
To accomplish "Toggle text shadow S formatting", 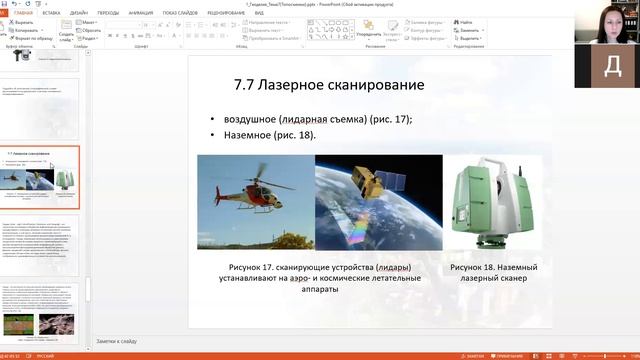I will coord(133,36).
